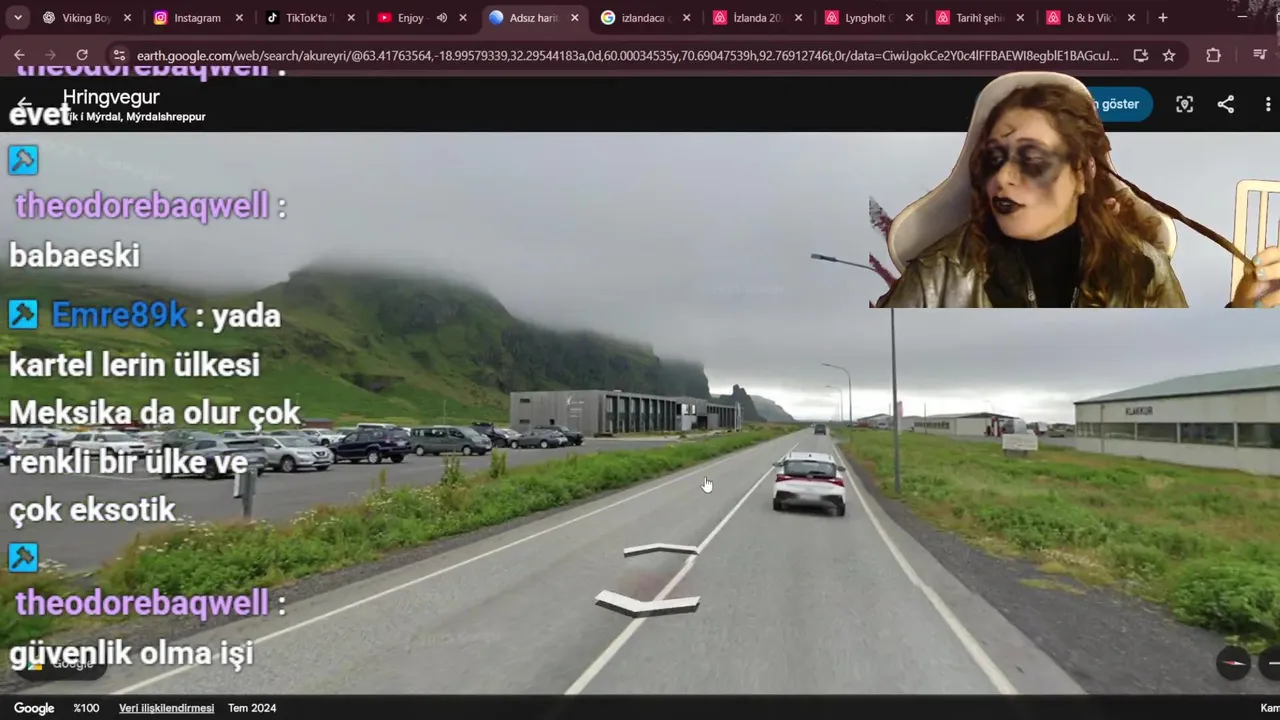Viewport: 1280px width, 720px height.
Task: Click the 'Tem 2024' capture date
Action: tap(252, 708)
